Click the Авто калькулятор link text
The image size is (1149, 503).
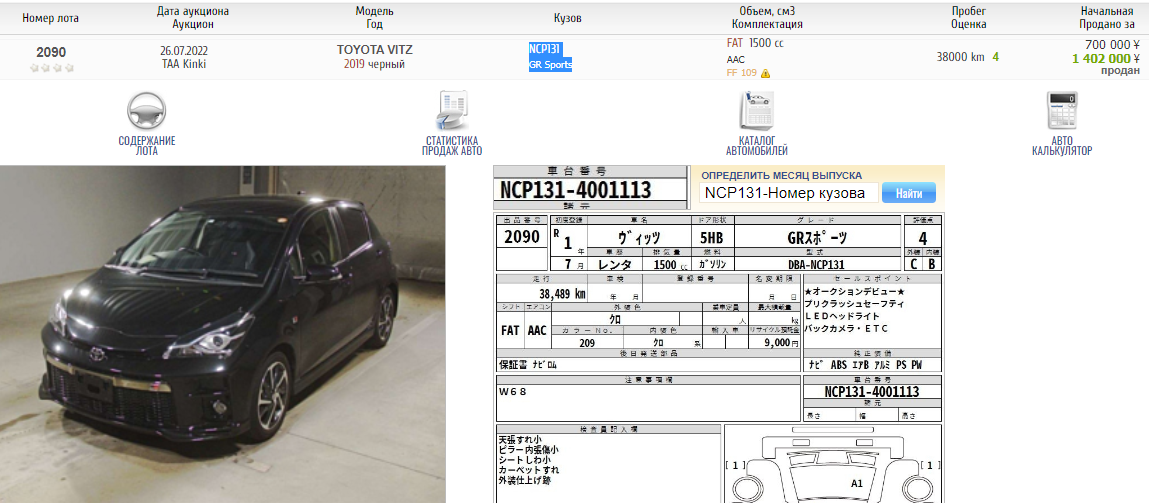[1062, 146]
